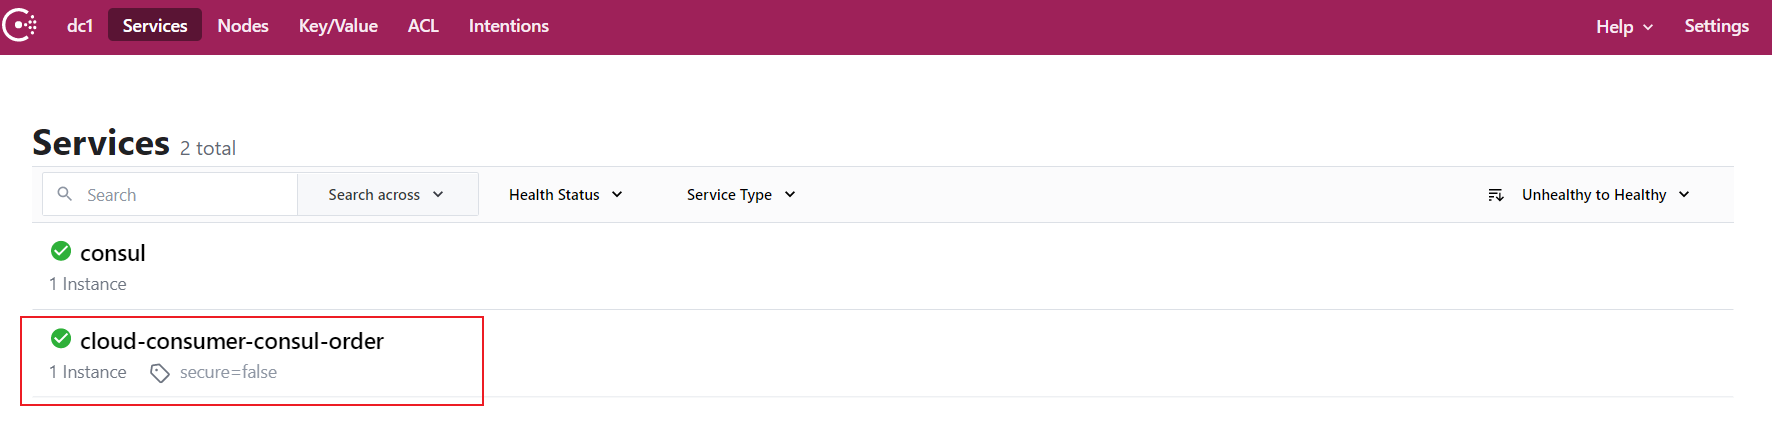This screenshot has height=424, width=1772.
Task: Click consul's green health check icon
Action: pyautogui.click(x=61, y=251)
